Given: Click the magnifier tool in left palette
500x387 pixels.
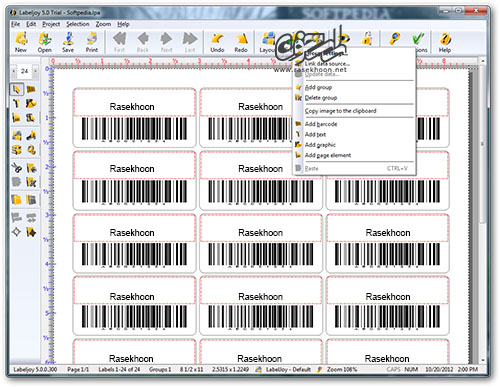Looking at the screenshot, I should coord(31,150).
